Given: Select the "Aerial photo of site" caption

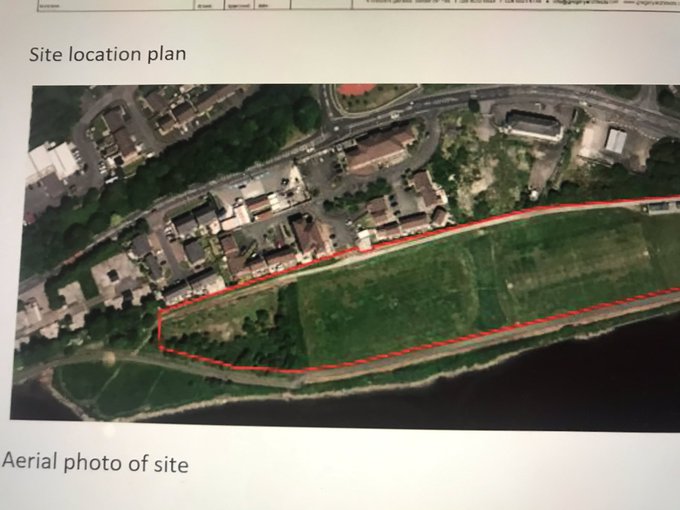Looking at the screenshot, I should tap(95, 462).
